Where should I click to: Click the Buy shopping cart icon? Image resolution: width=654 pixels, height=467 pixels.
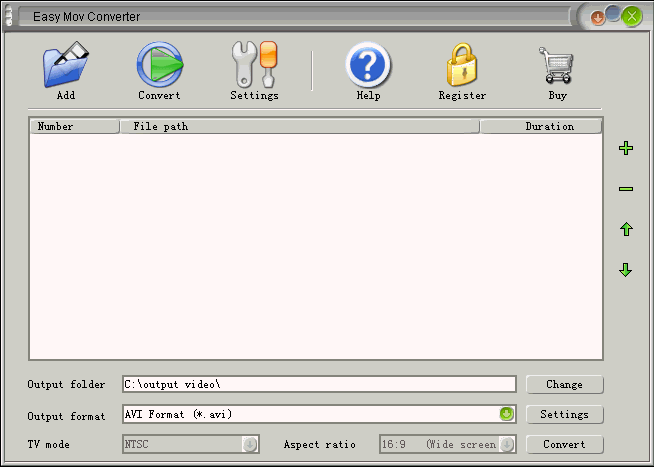pyautogui.click(x=556, y=65)
